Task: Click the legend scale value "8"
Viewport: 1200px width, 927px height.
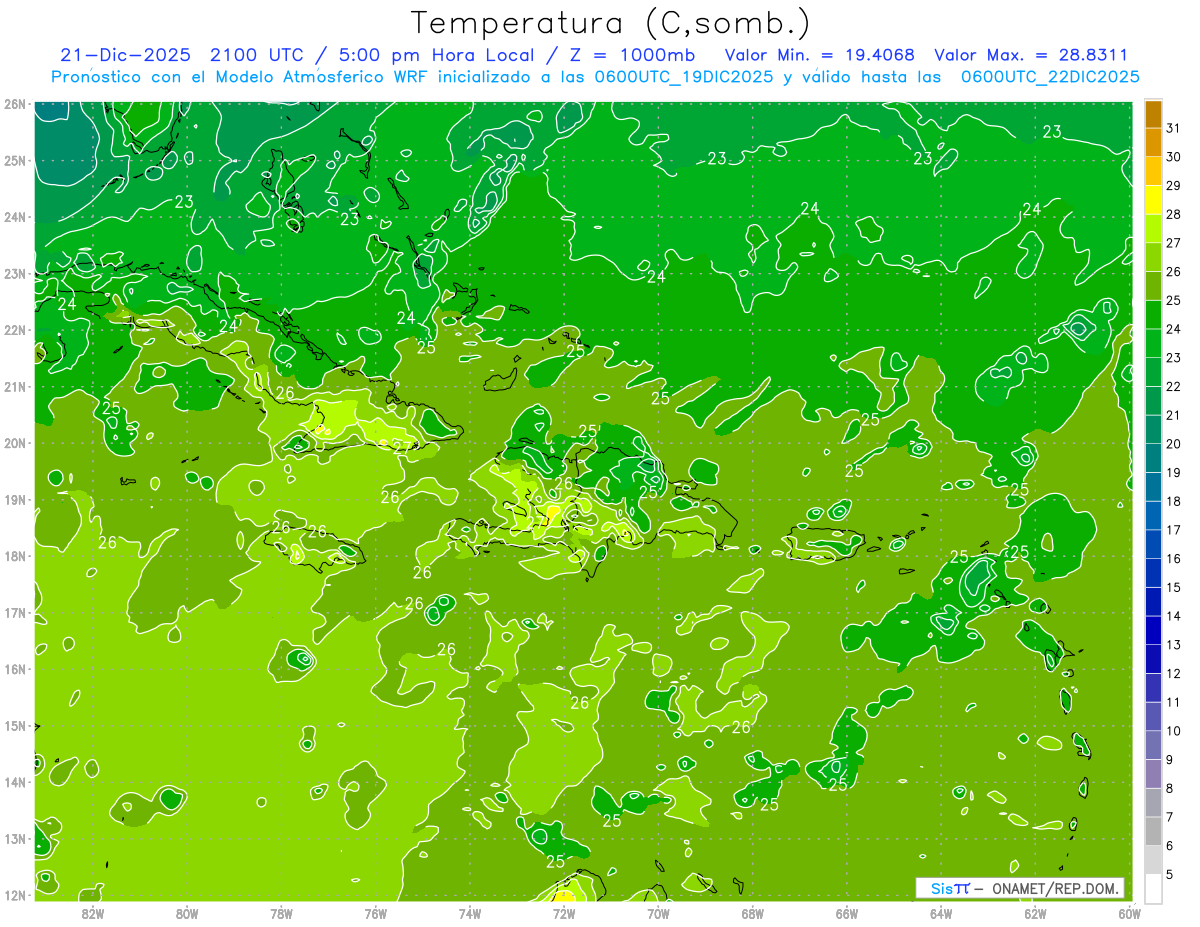Action: click(x=1170, y=789)
